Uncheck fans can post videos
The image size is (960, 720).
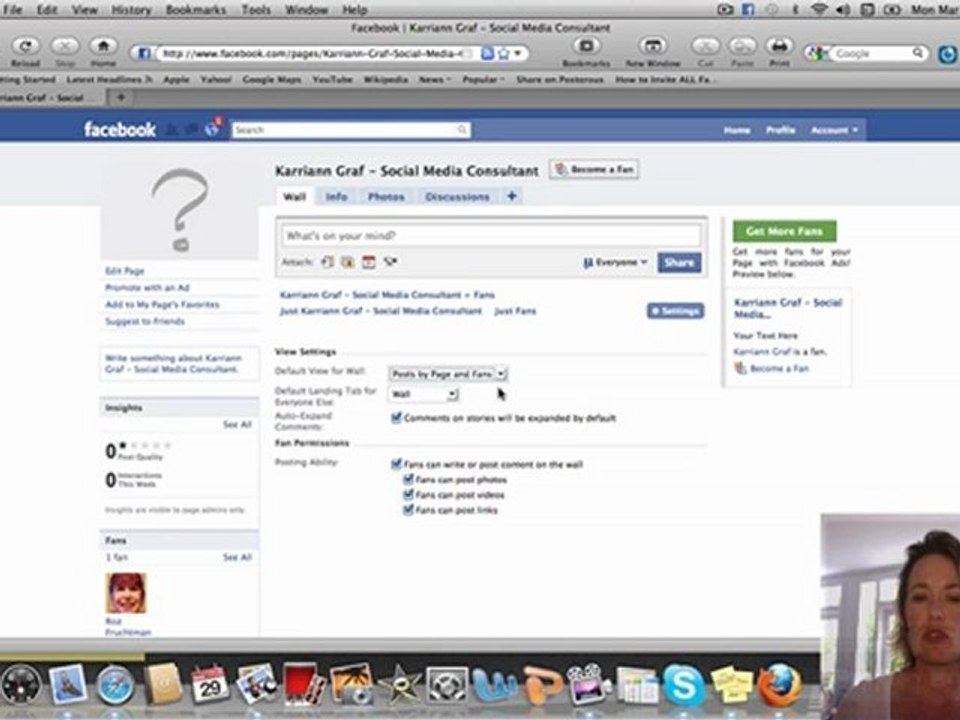click(408, 495)
